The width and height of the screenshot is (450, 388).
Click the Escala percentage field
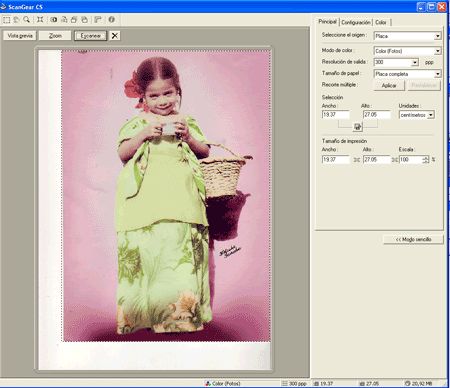[x=411, y=160]
